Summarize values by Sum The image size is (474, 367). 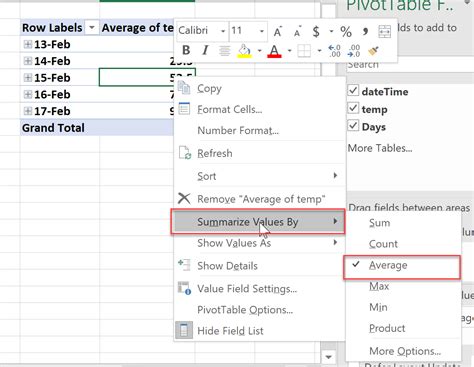click(x=403, y=223)
